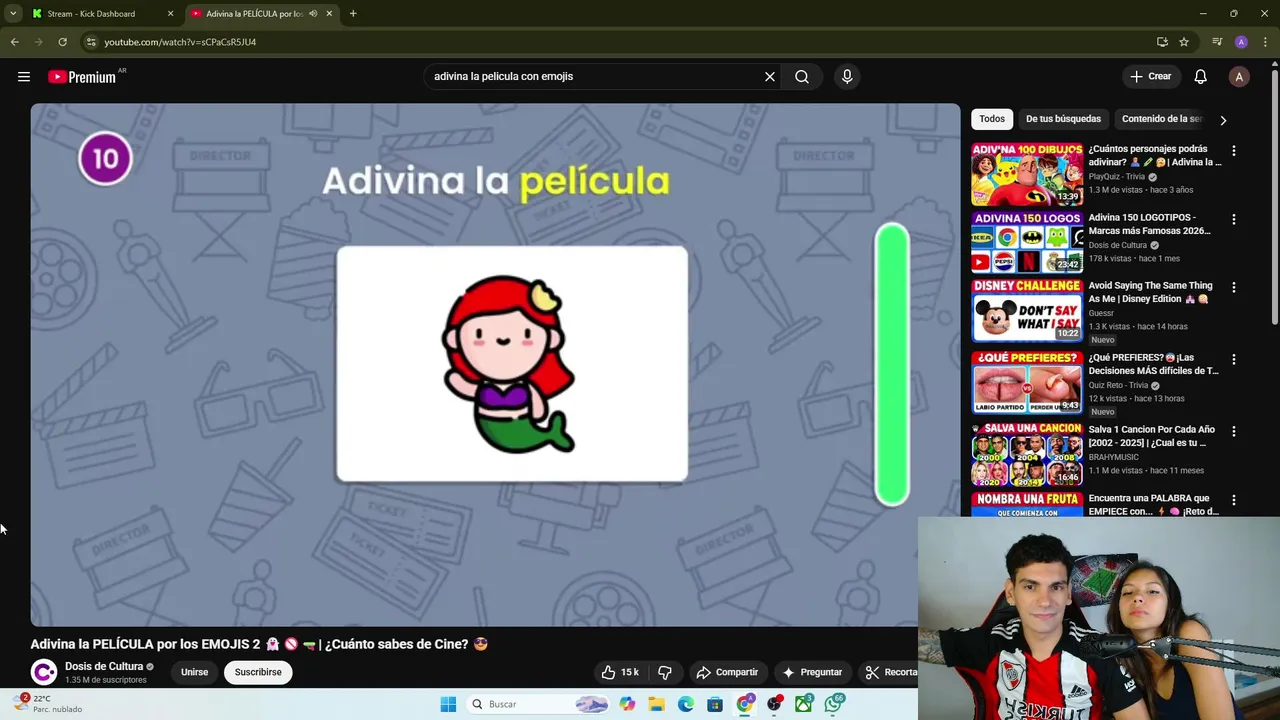Open options for 'Avoid Saying The Same Thing' video
1280x720 pixels.
(x=1234, y=287)
